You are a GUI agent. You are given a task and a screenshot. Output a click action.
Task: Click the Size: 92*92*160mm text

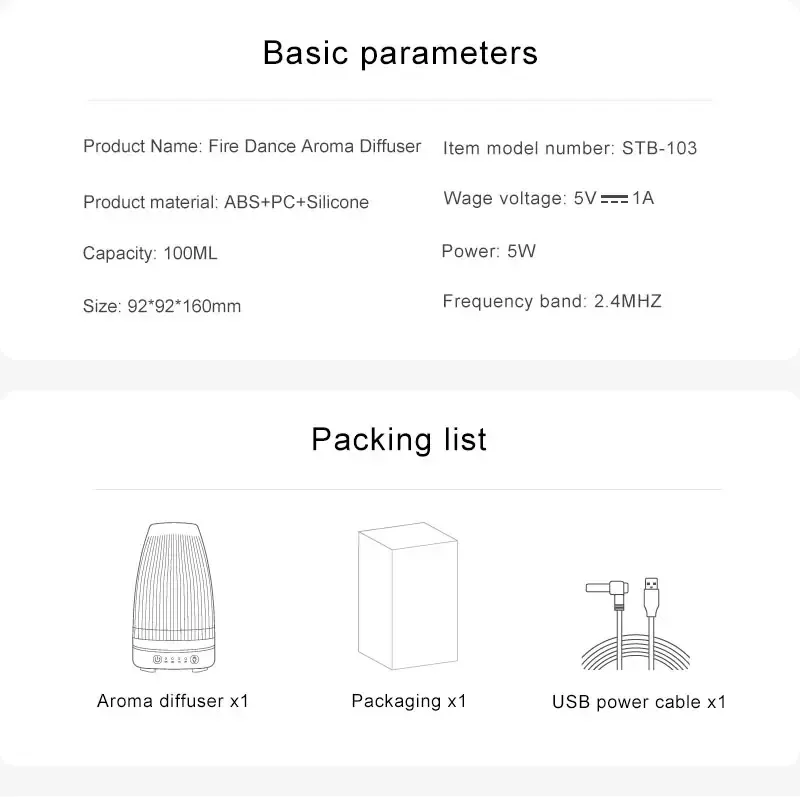click(162, 306)
